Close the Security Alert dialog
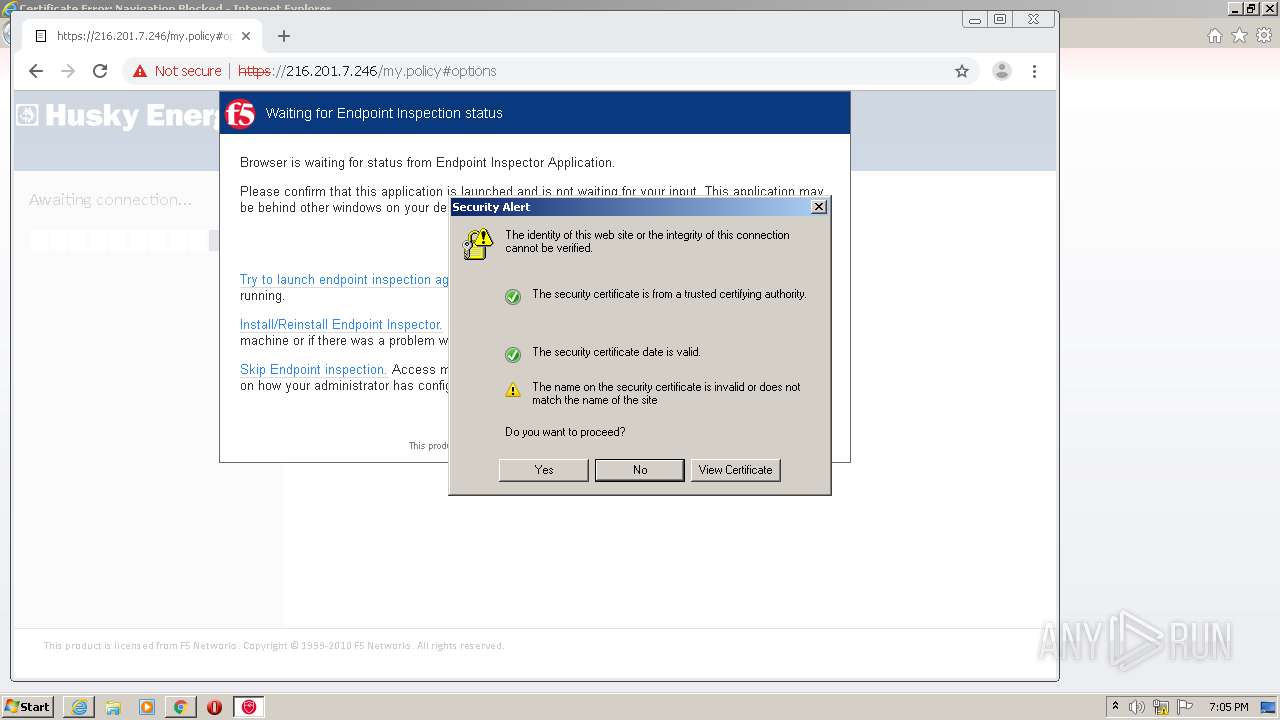 click(x=819, y=207)
